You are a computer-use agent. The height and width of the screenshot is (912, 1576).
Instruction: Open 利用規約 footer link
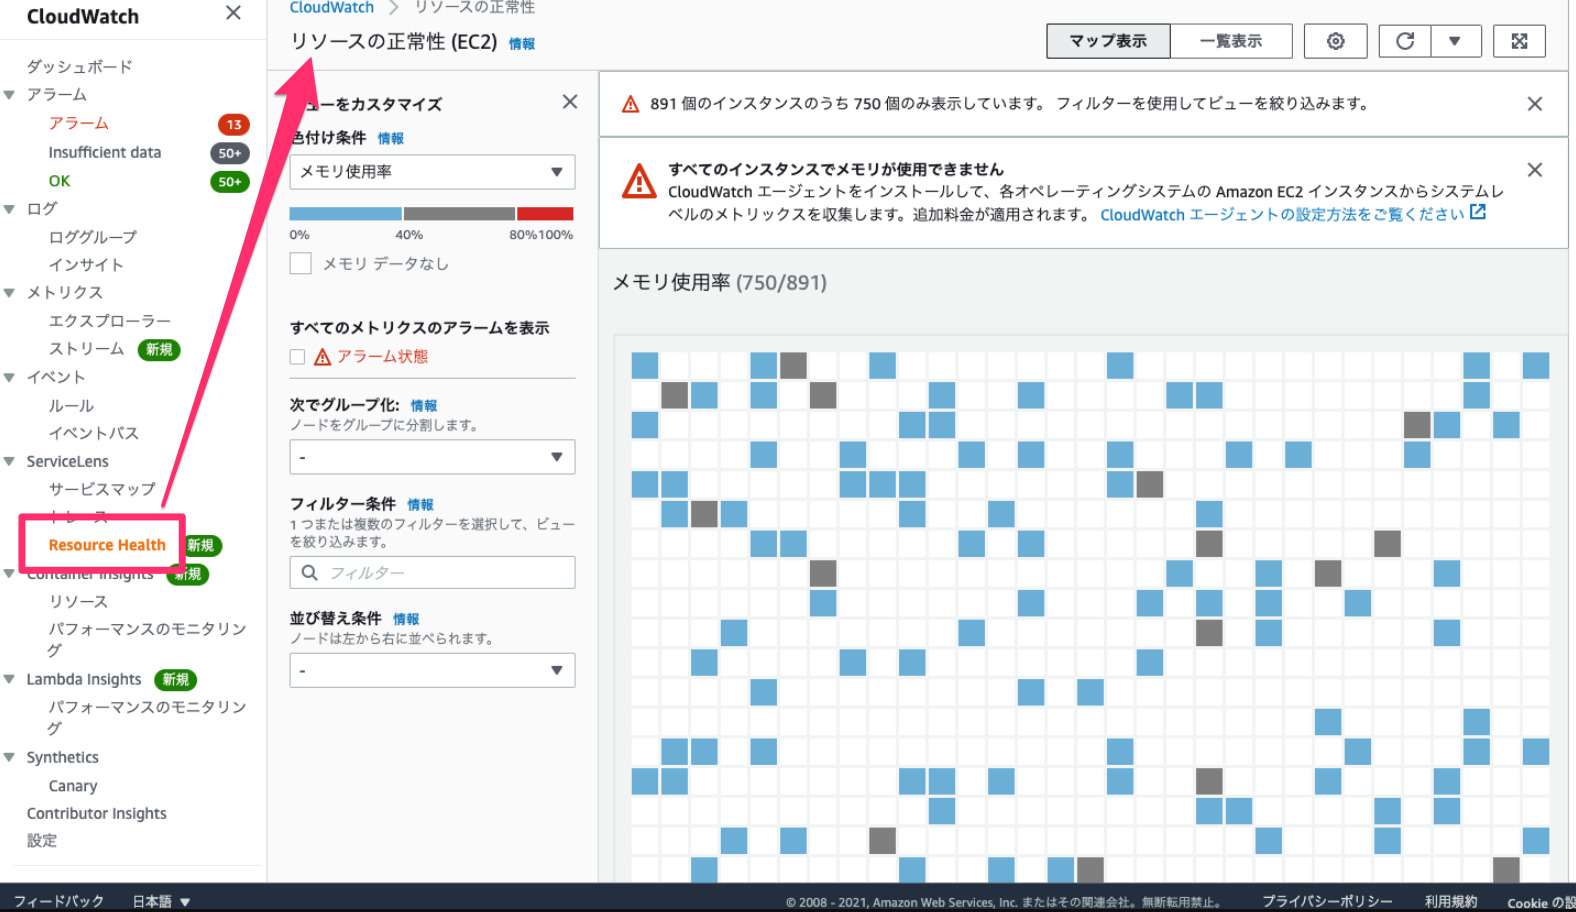[1451, 901]
